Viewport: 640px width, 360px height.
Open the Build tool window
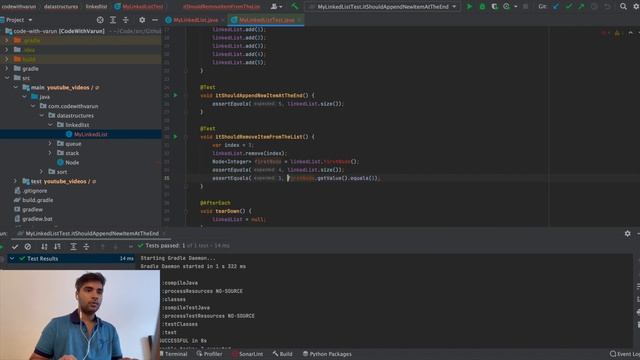[282, 354]
